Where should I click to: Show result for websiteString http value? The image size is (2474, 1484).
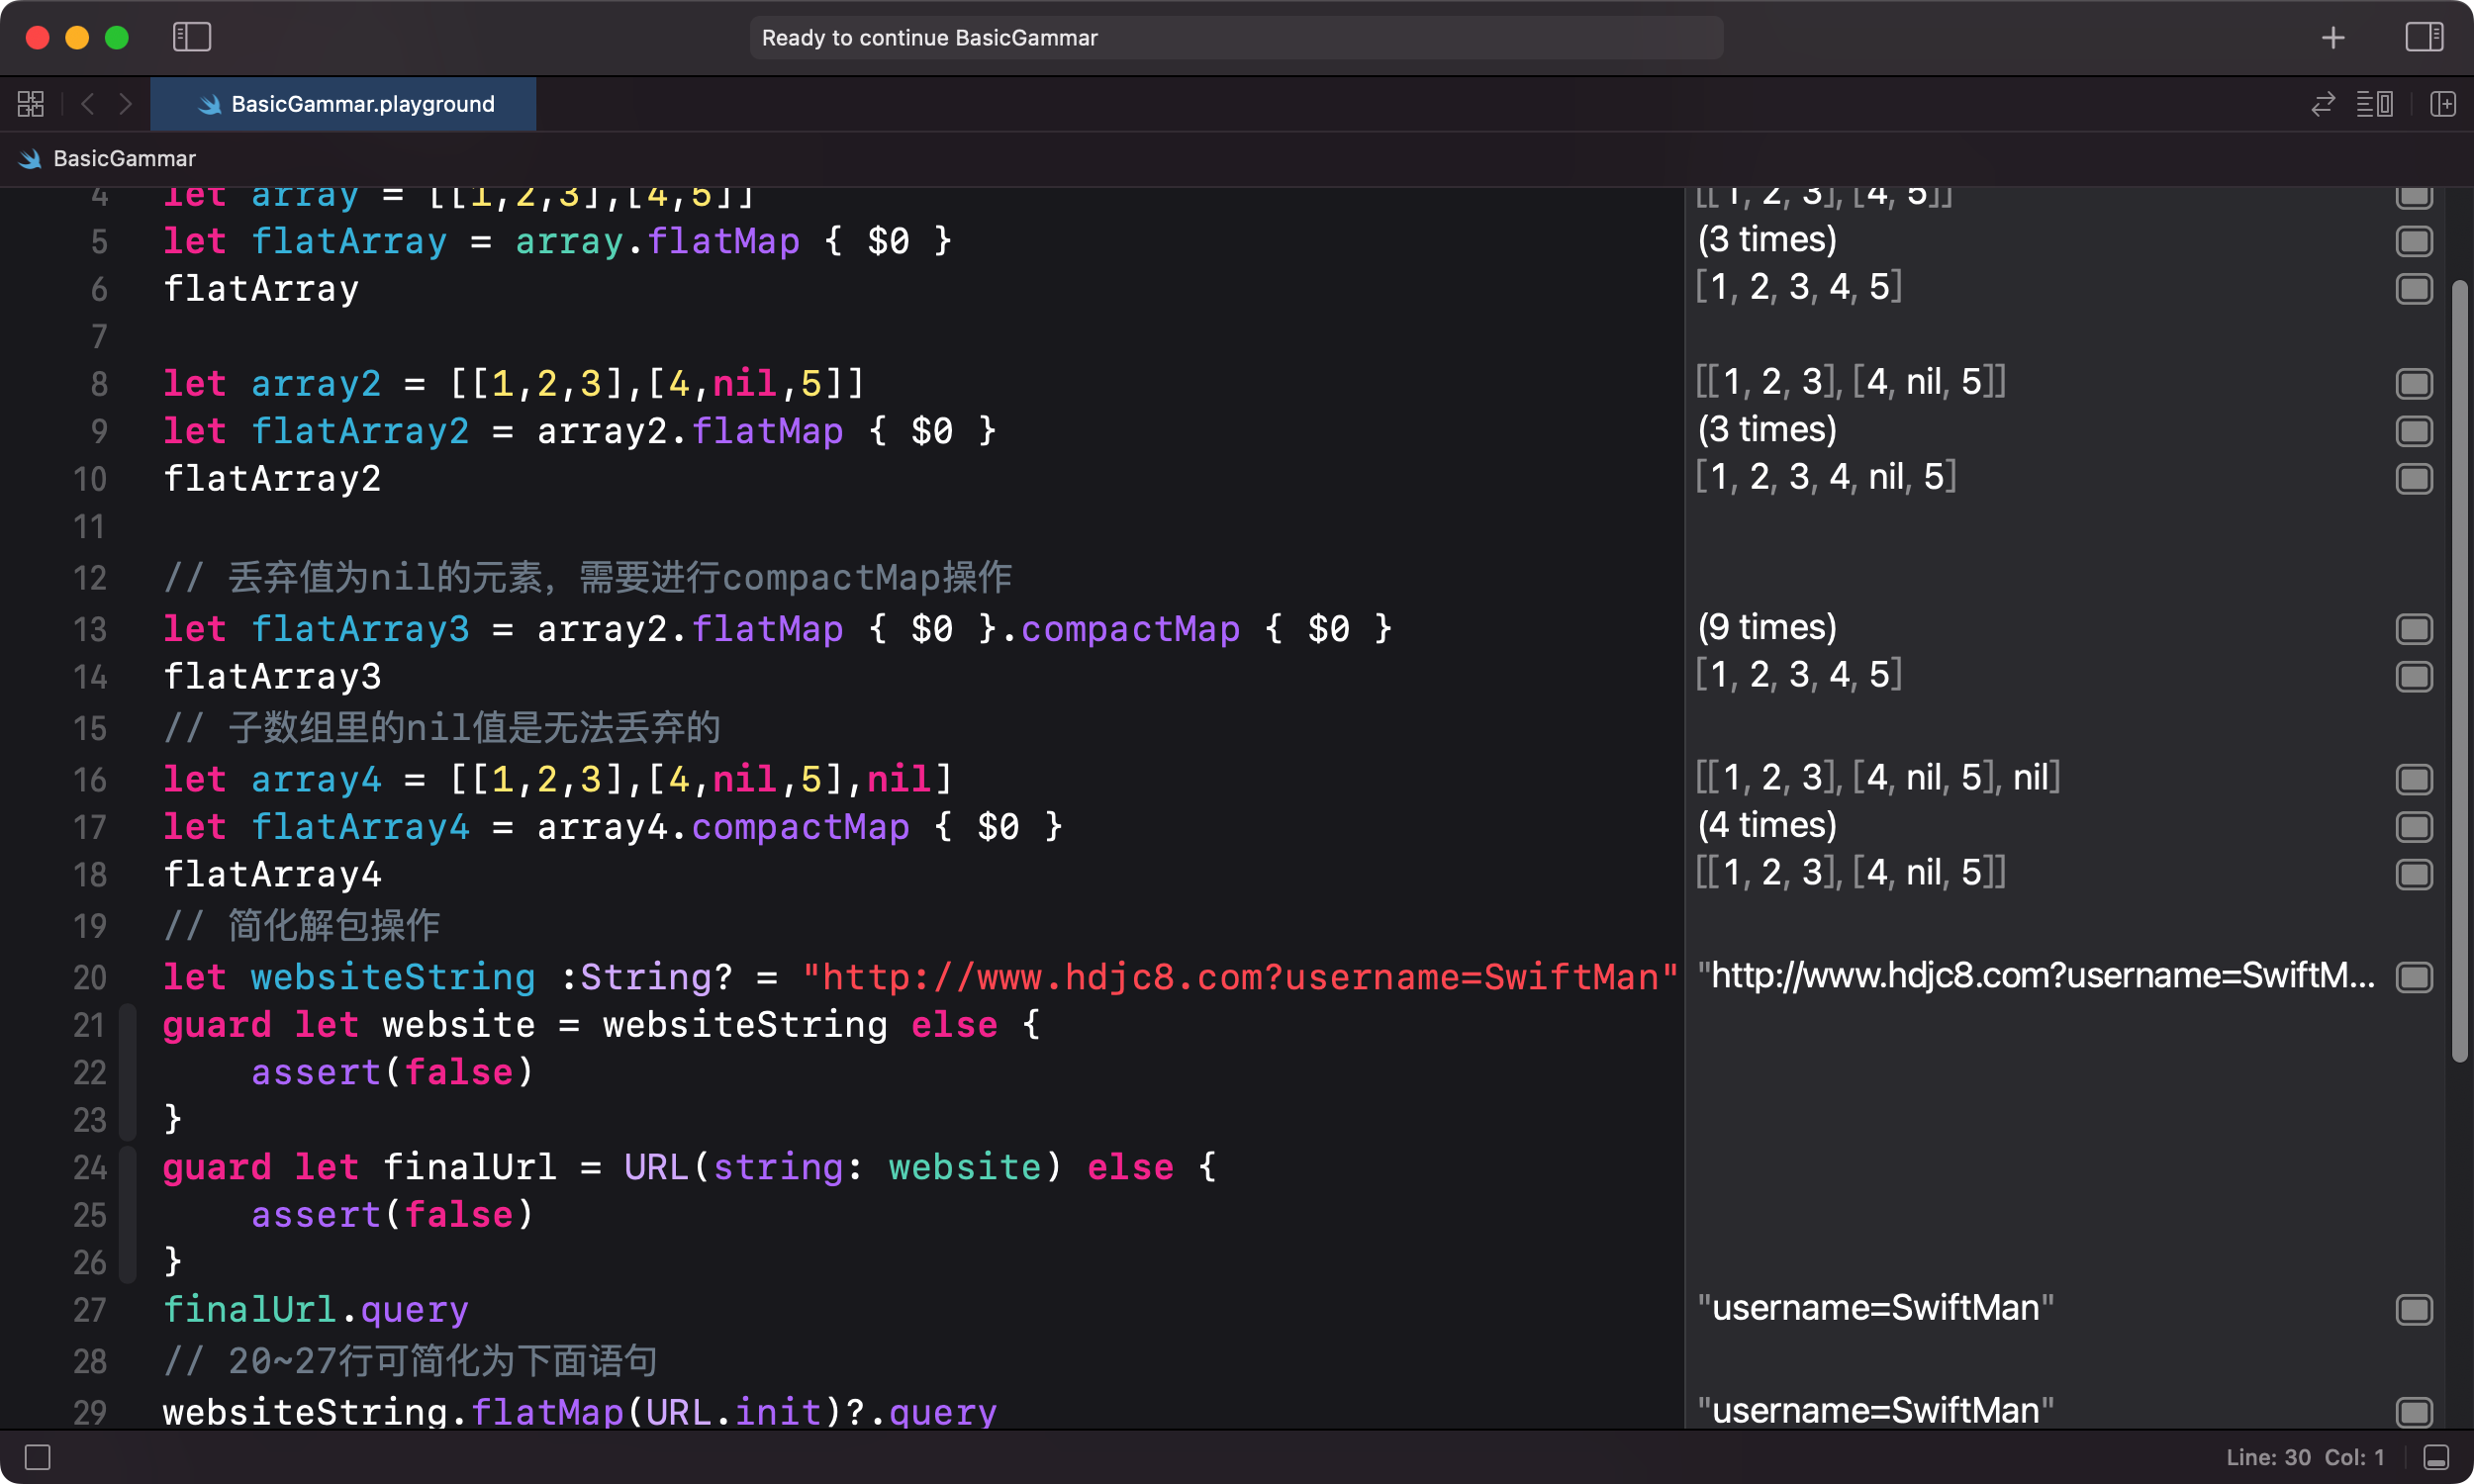point(2414,977)
